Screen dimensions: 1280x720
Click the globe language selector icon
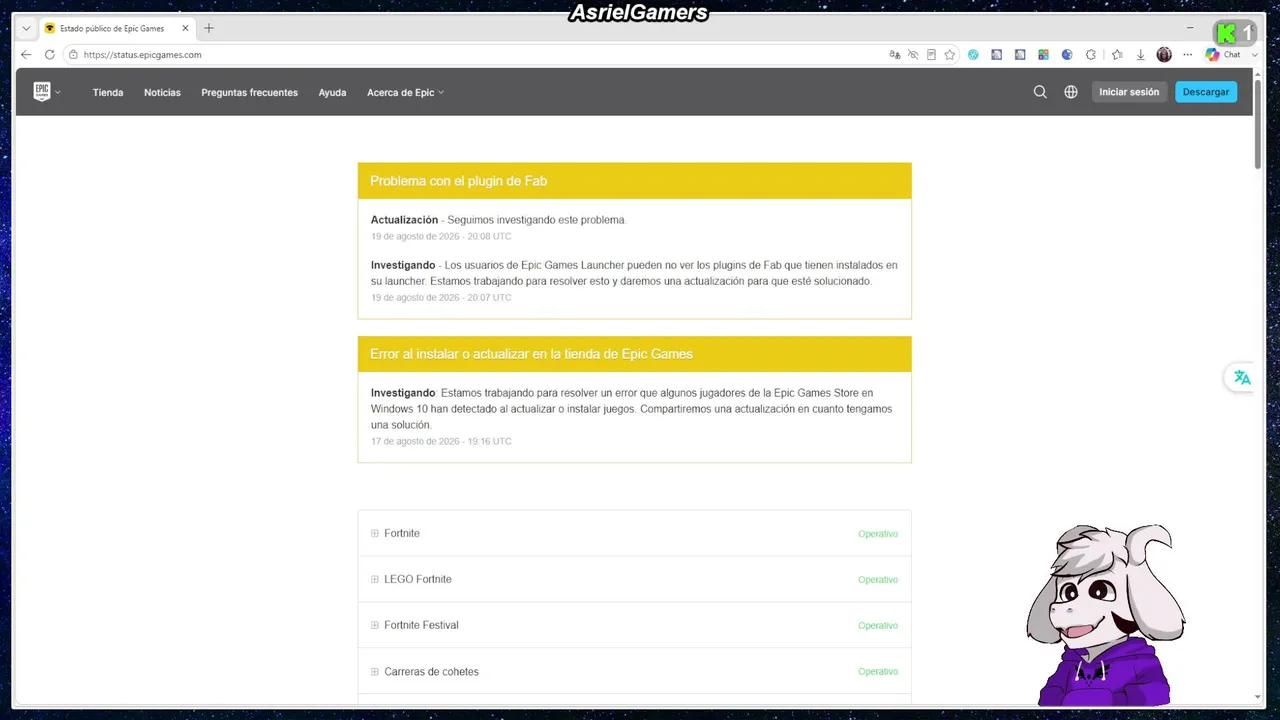pyautogui.click(x=1071, y=92)
